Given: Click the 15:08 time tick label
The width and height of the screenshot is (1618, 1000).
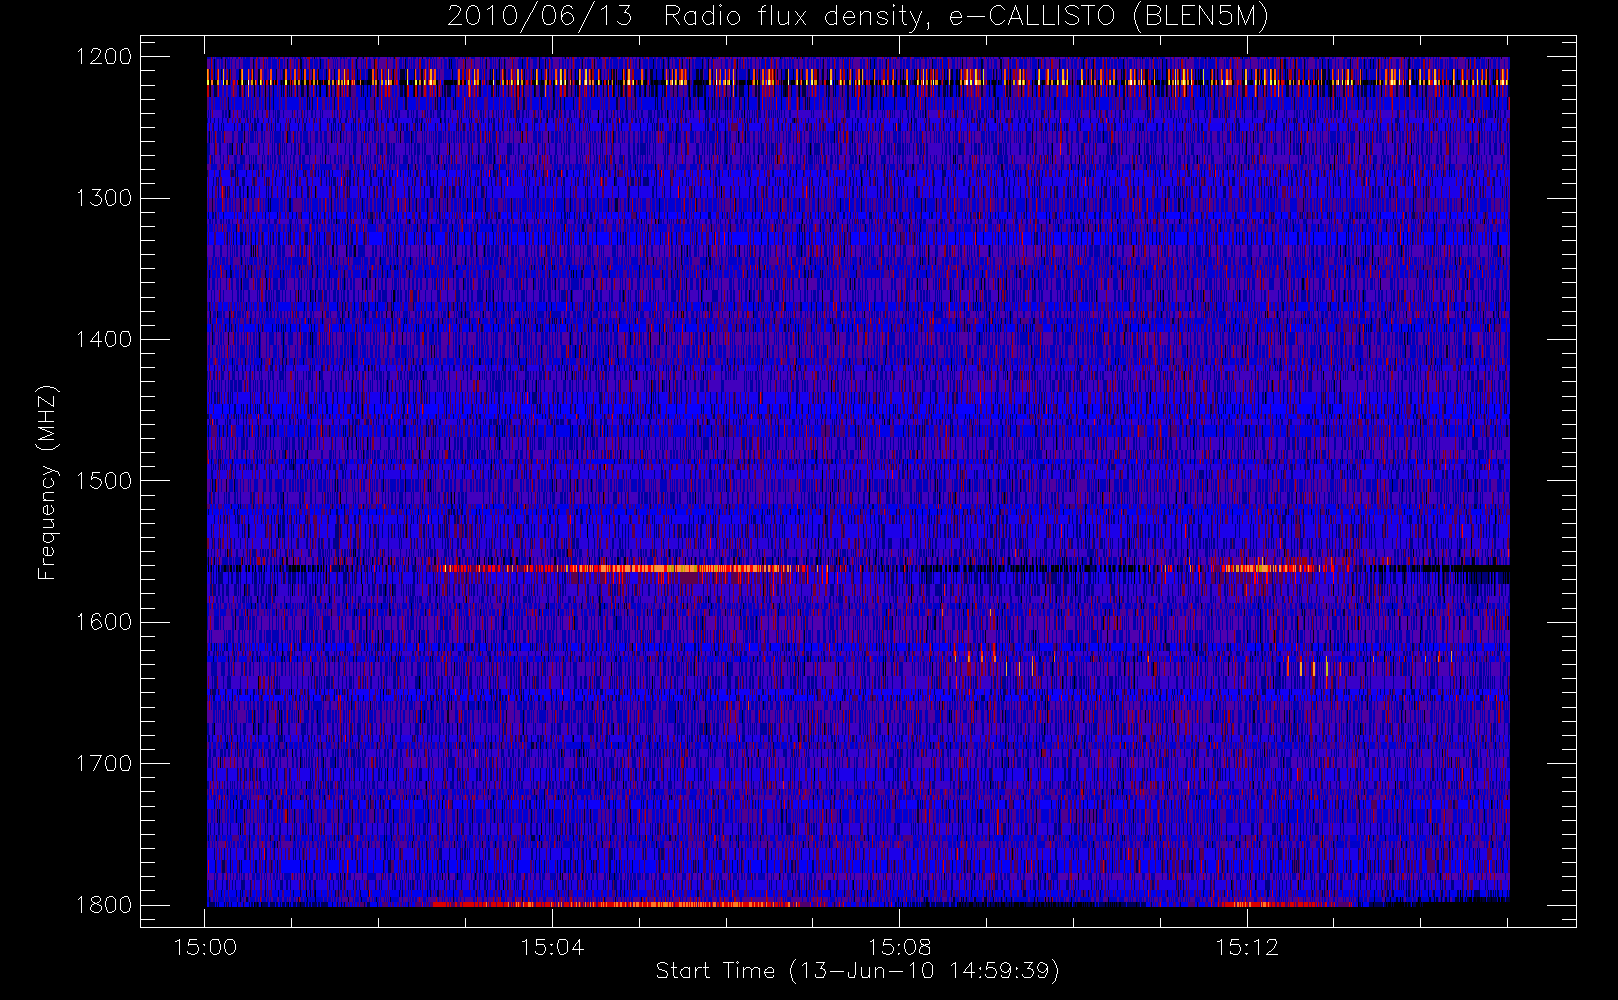Looking at the screenshot, I should click(x=899, y=947).
